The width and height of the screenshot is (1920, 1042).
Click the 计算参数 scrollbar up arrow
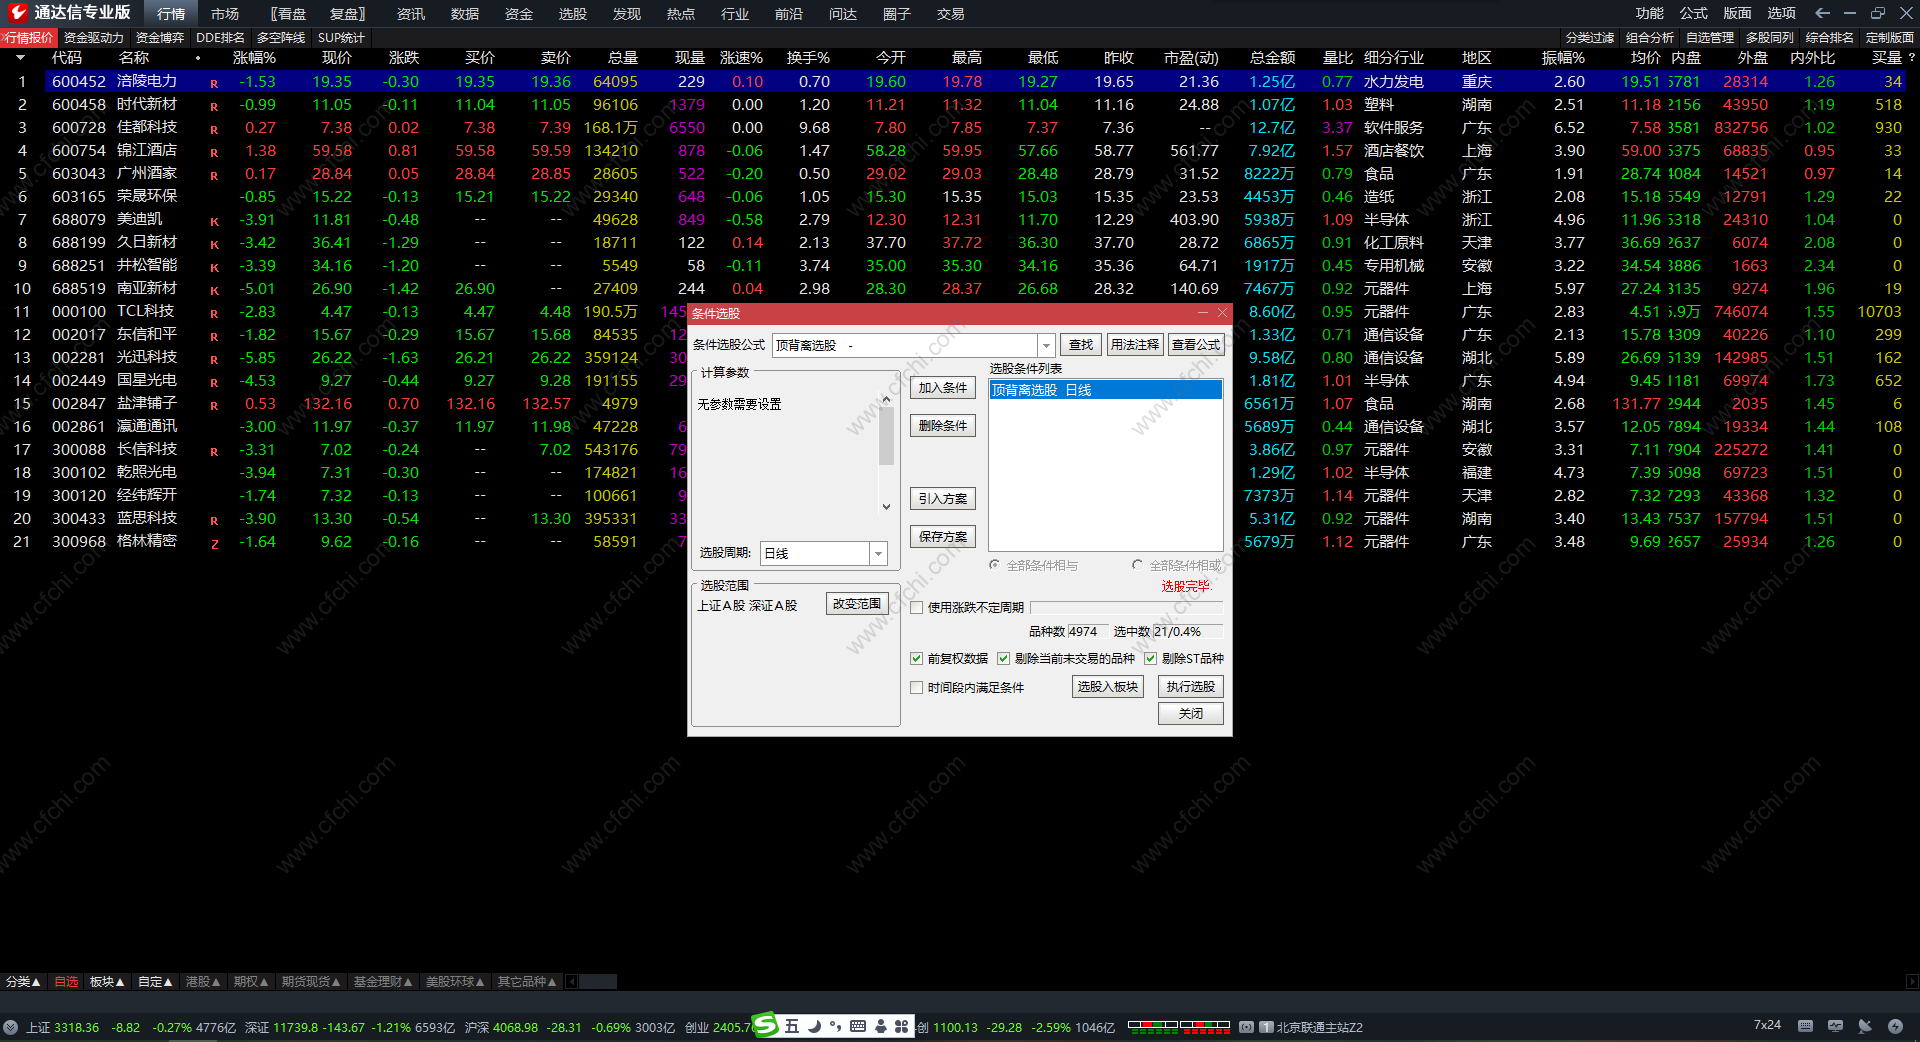886,399
